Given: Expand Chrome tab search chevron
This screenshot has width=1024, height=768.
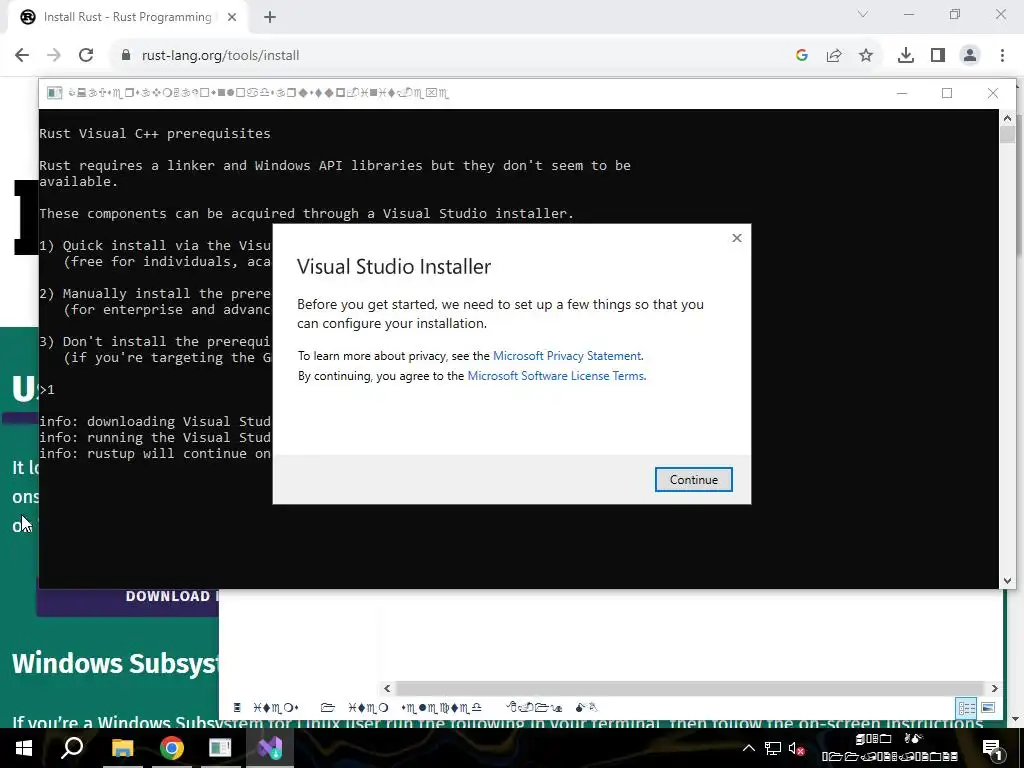Looking at the screenshot, I should point(863,14).
